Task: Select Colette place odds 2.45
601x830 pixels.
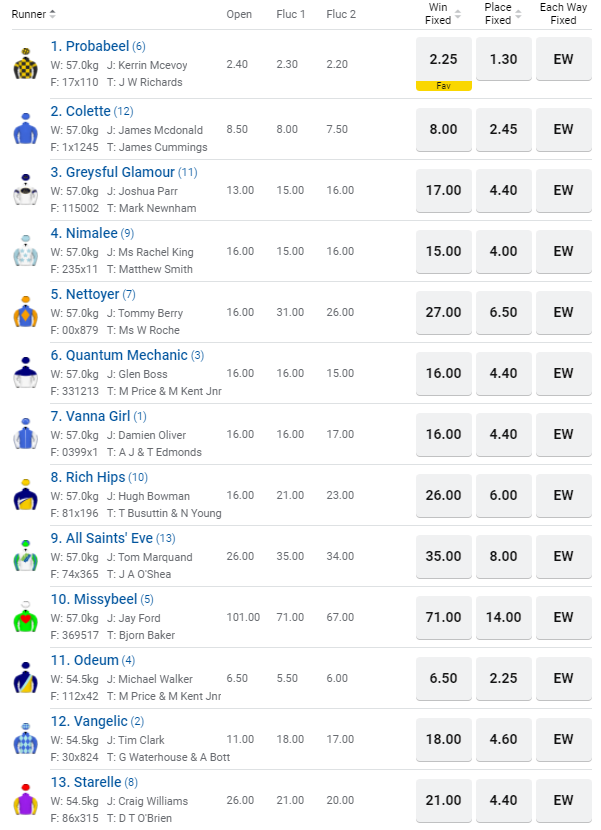Action: 503,129
